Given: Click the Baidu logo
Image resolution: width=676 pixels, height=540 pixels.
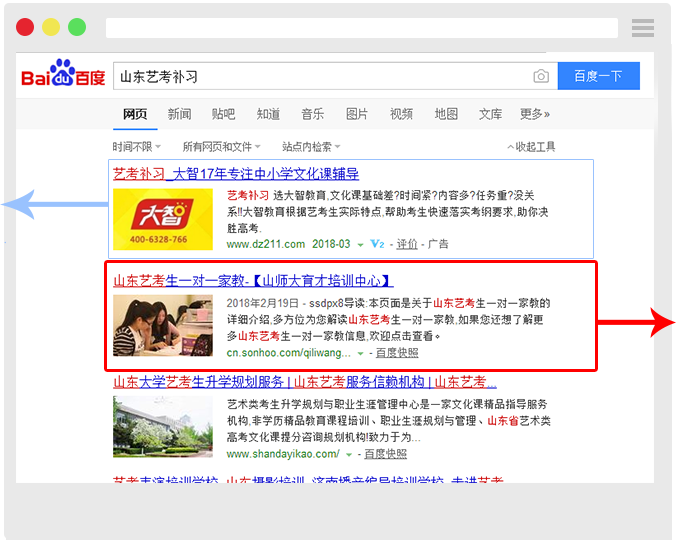Looking at the screenshot, I should click(63, 73).
